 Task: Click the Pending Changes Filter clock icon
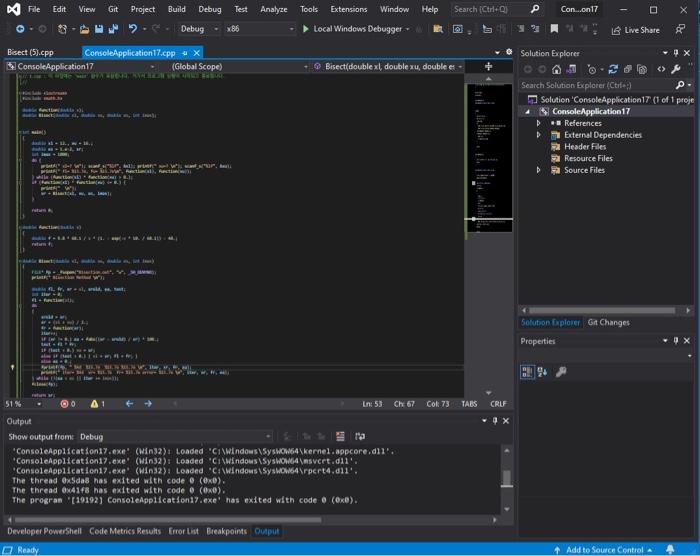pyautogui.click(x=592, y=70)
